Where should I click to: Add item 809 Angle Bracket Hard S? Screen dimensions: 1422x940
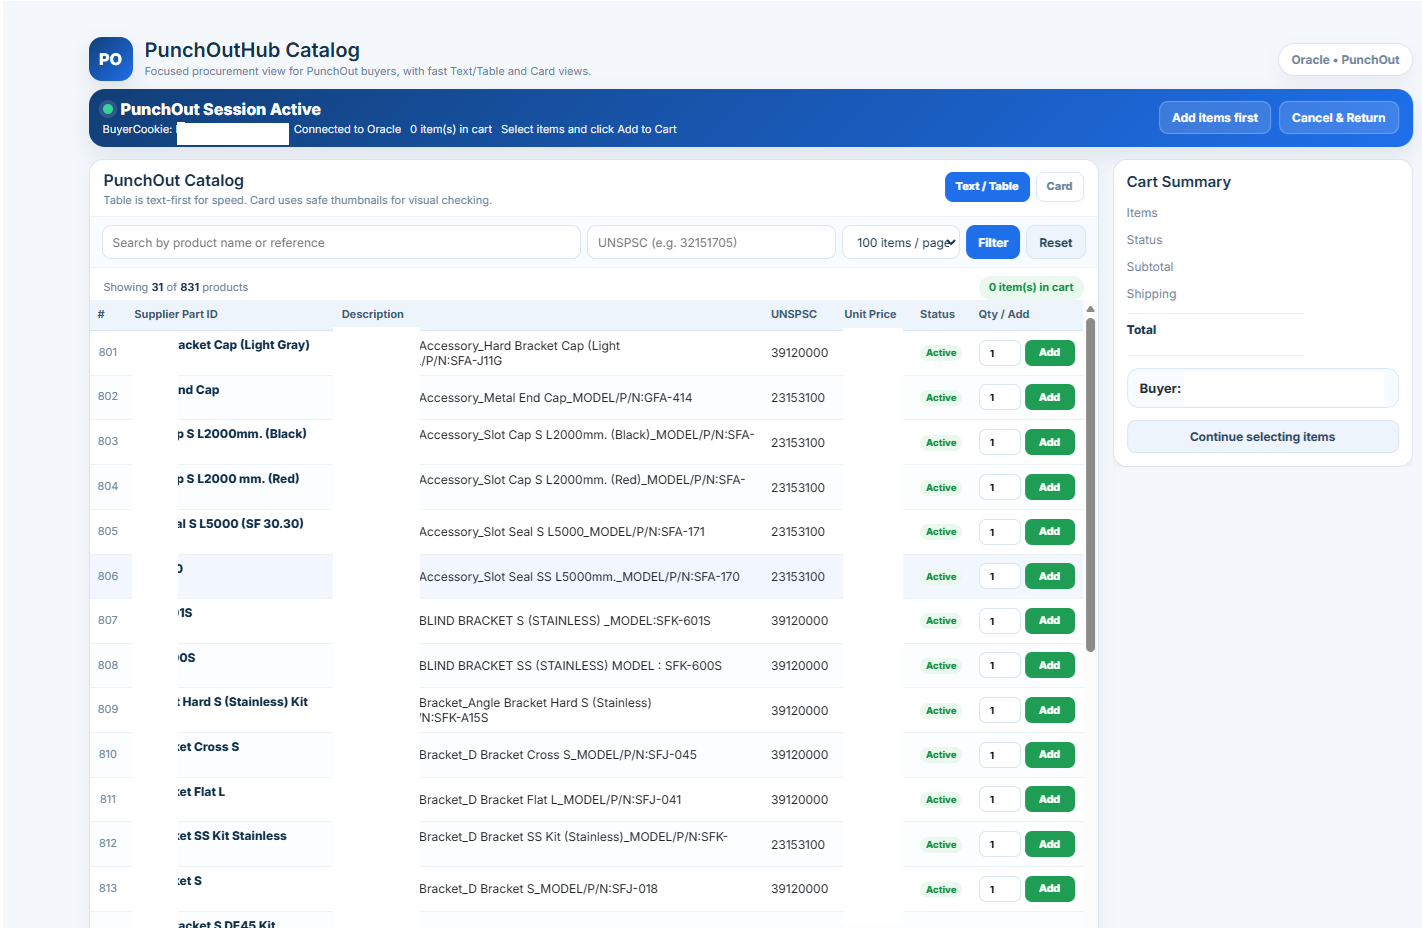(1049, 710)
